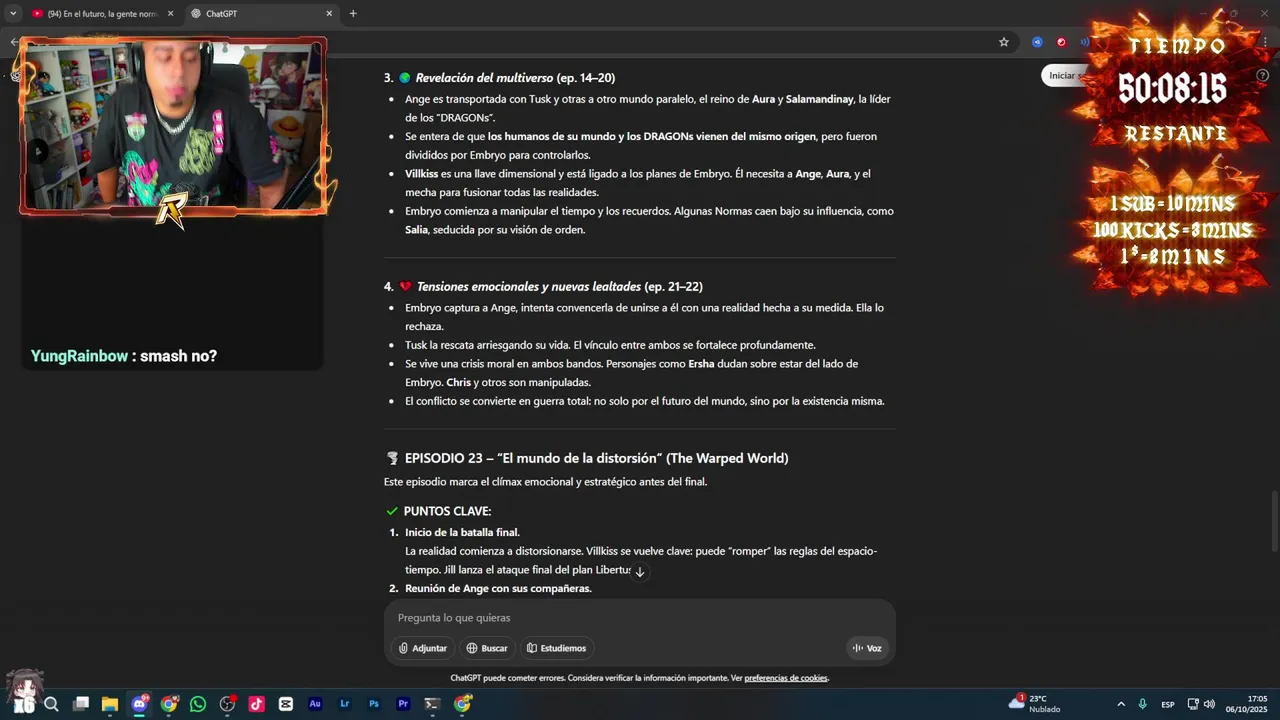This screenshot has height=720, width=1280.
Task: Click the streamer webcam overlay
Action: tap(173, 125)
